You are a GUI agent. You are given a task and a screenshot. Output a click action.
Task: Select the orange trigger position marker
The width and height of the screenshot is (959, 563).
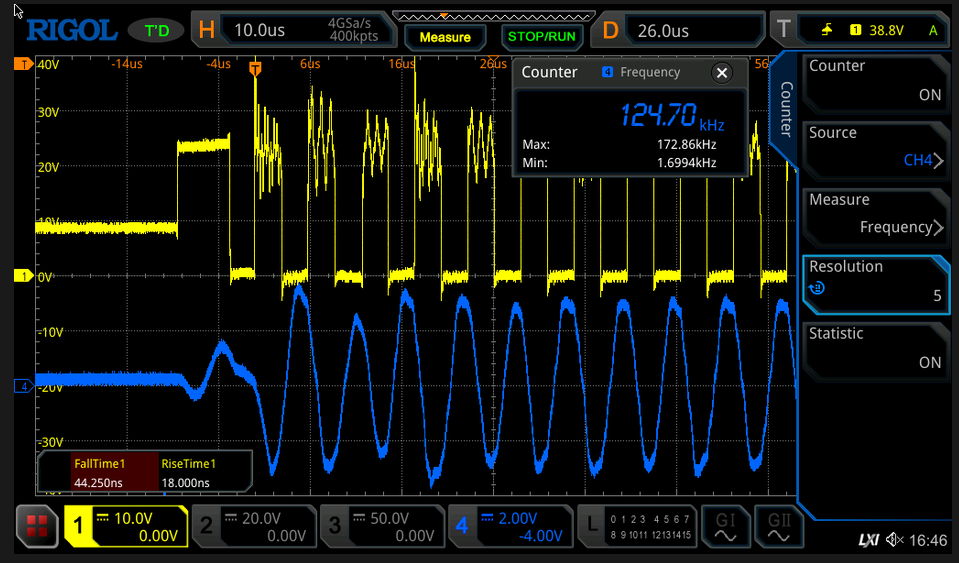pyautogui.click(x=255, y=68)
